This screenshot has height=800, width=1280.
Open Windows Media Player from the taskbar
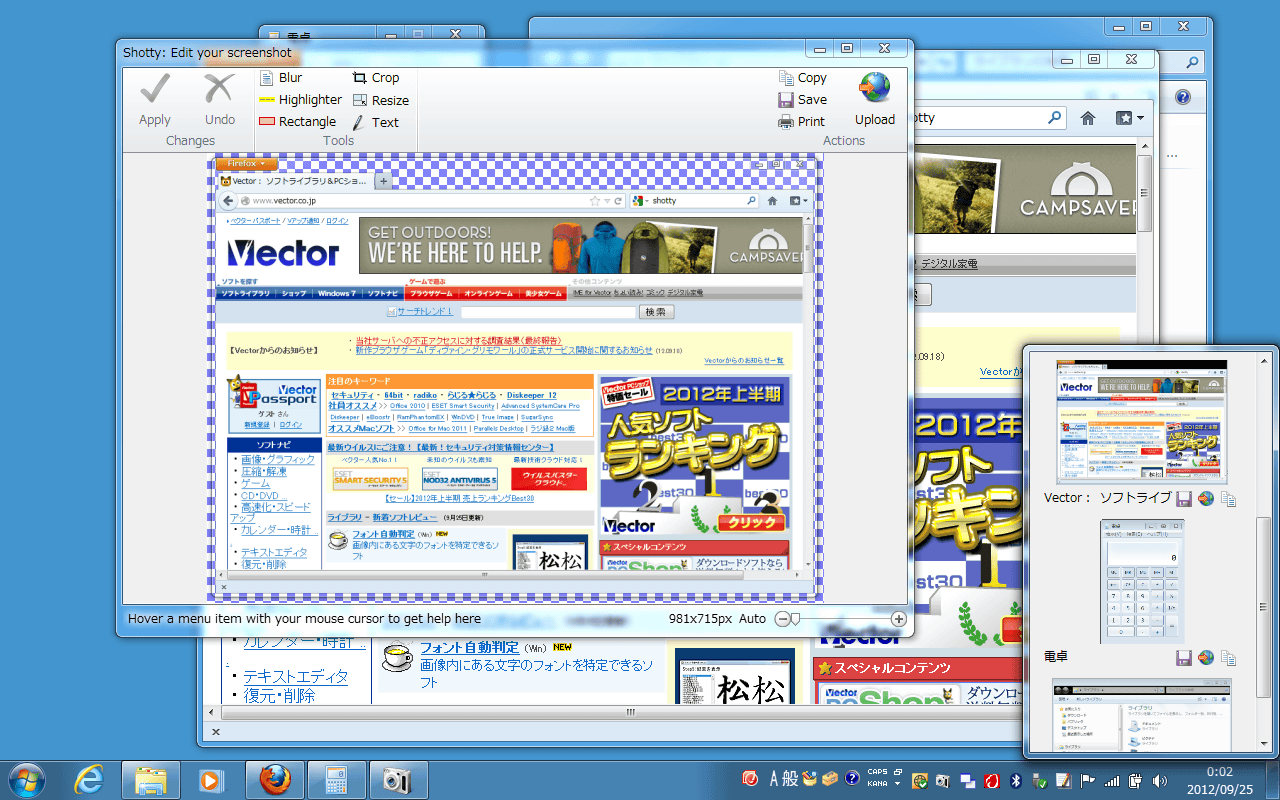point(211,780)
